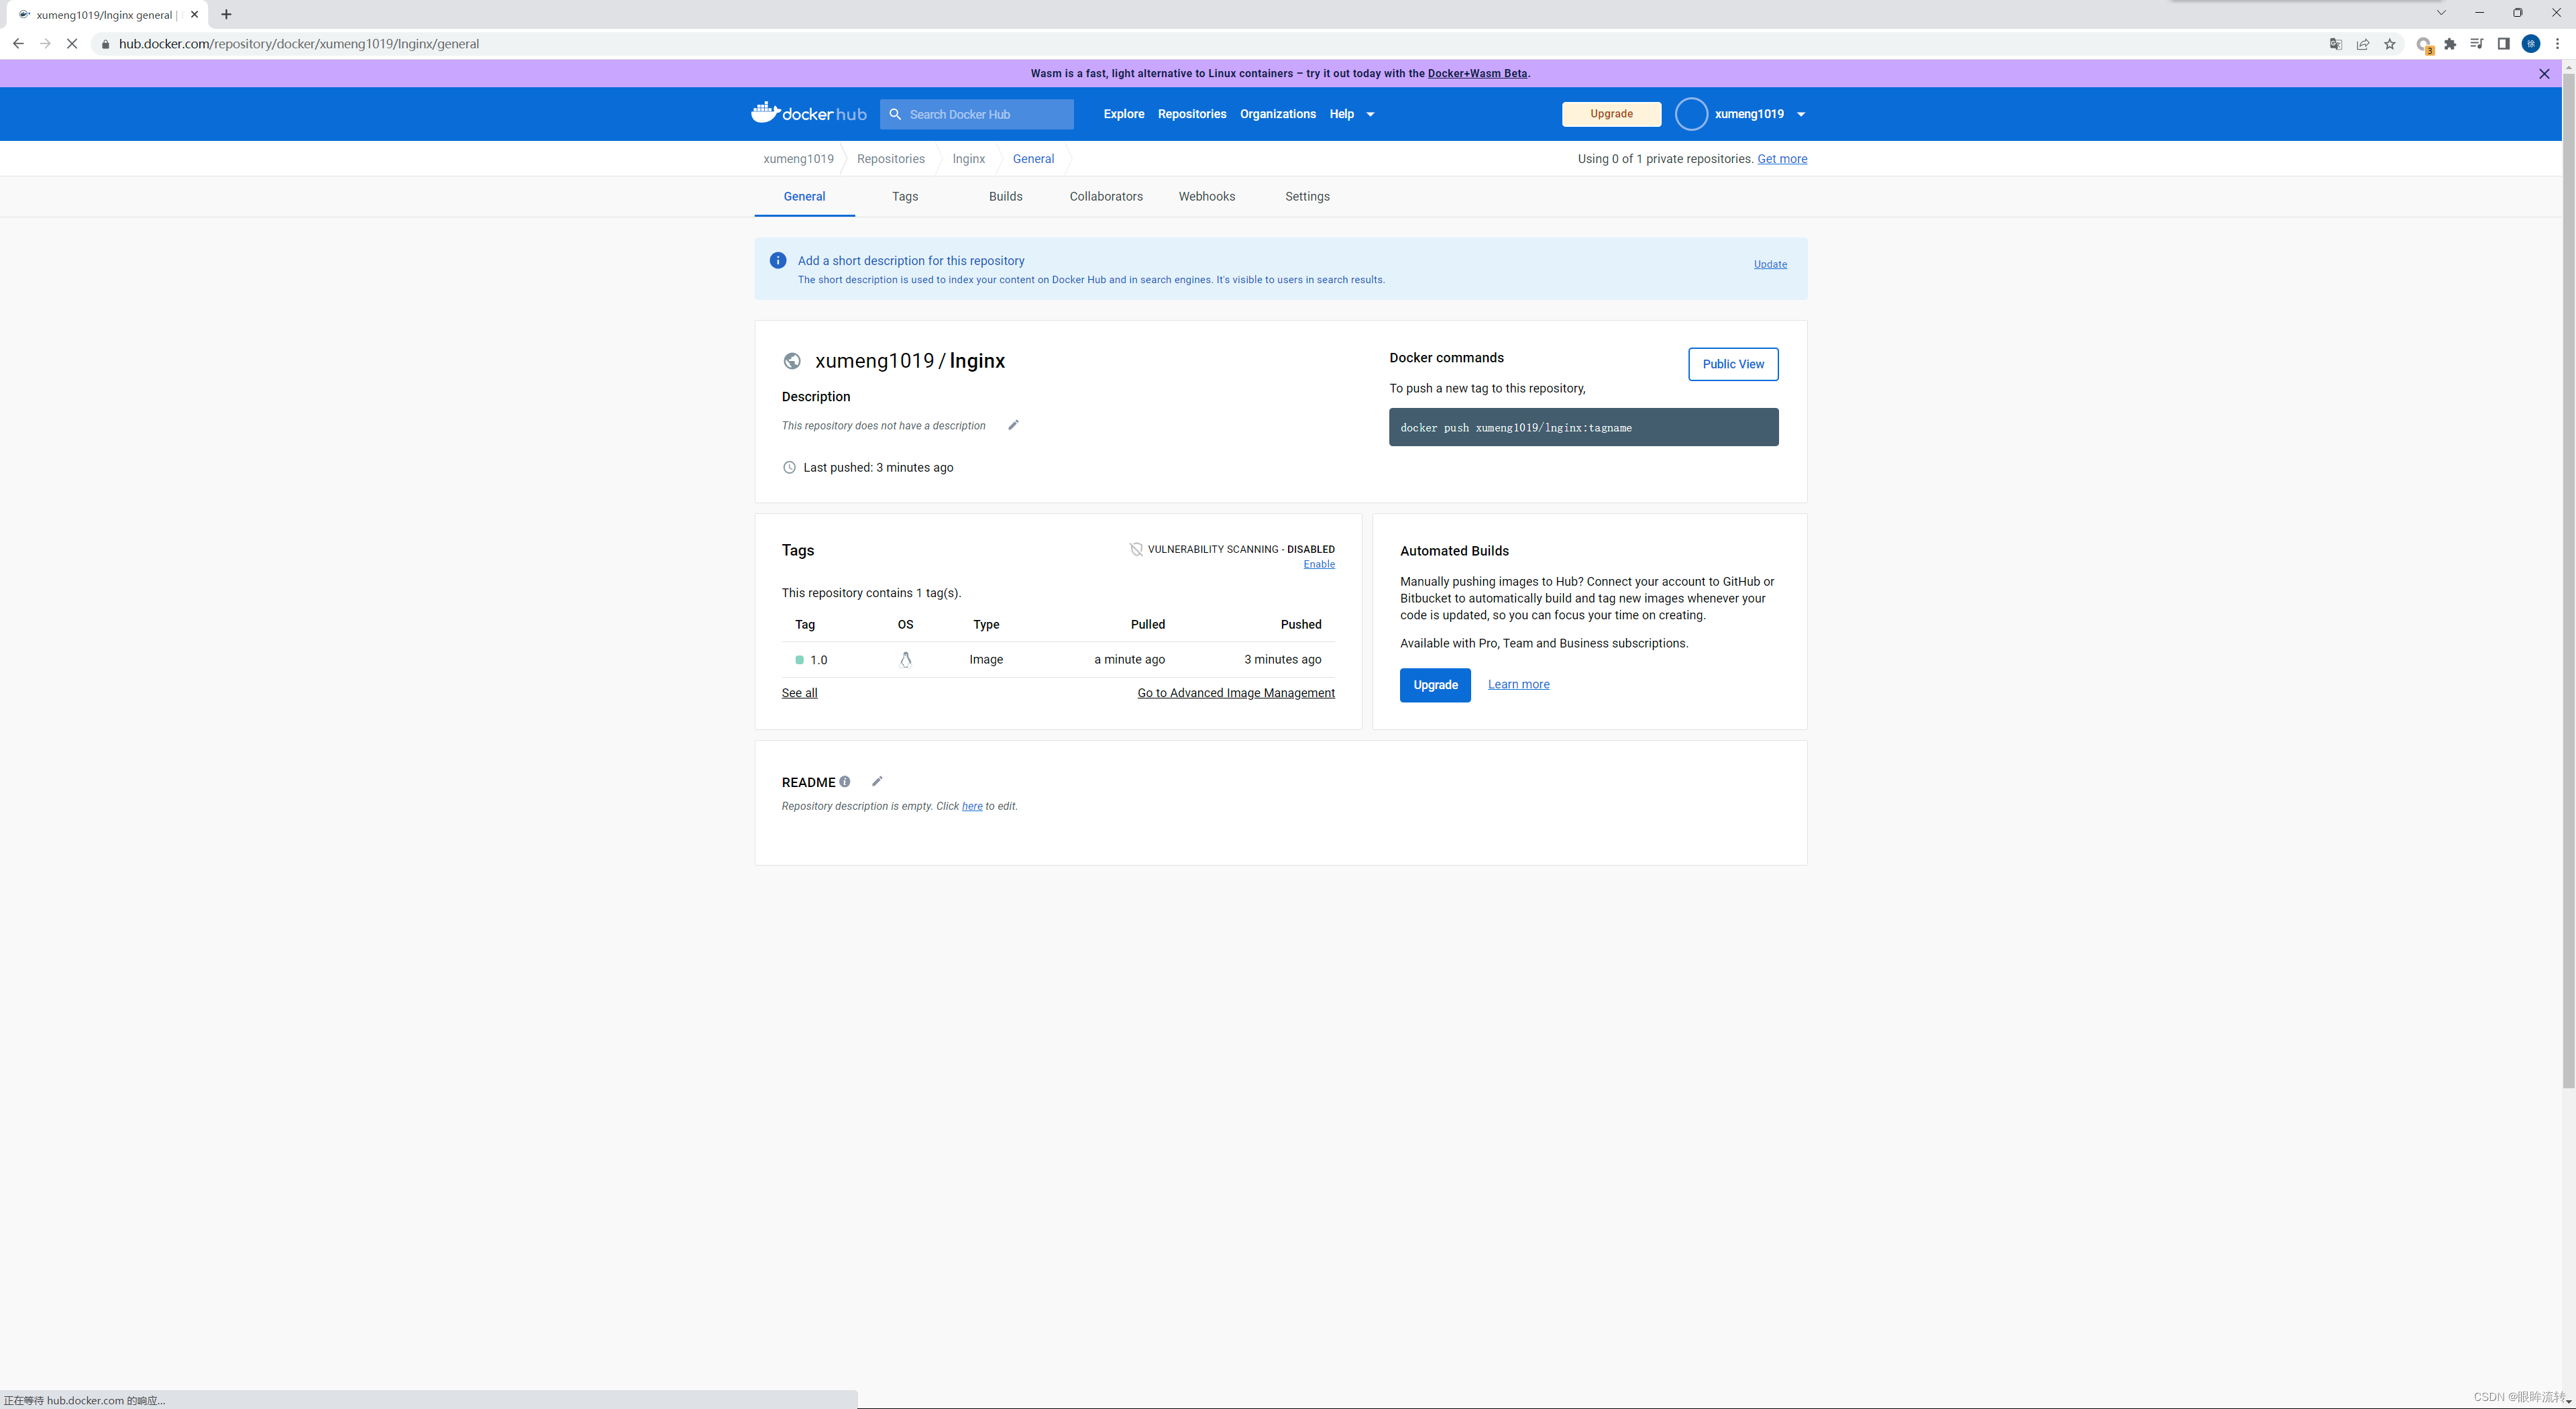
Task: Click the Public View button
Action: pos(1733,364)
